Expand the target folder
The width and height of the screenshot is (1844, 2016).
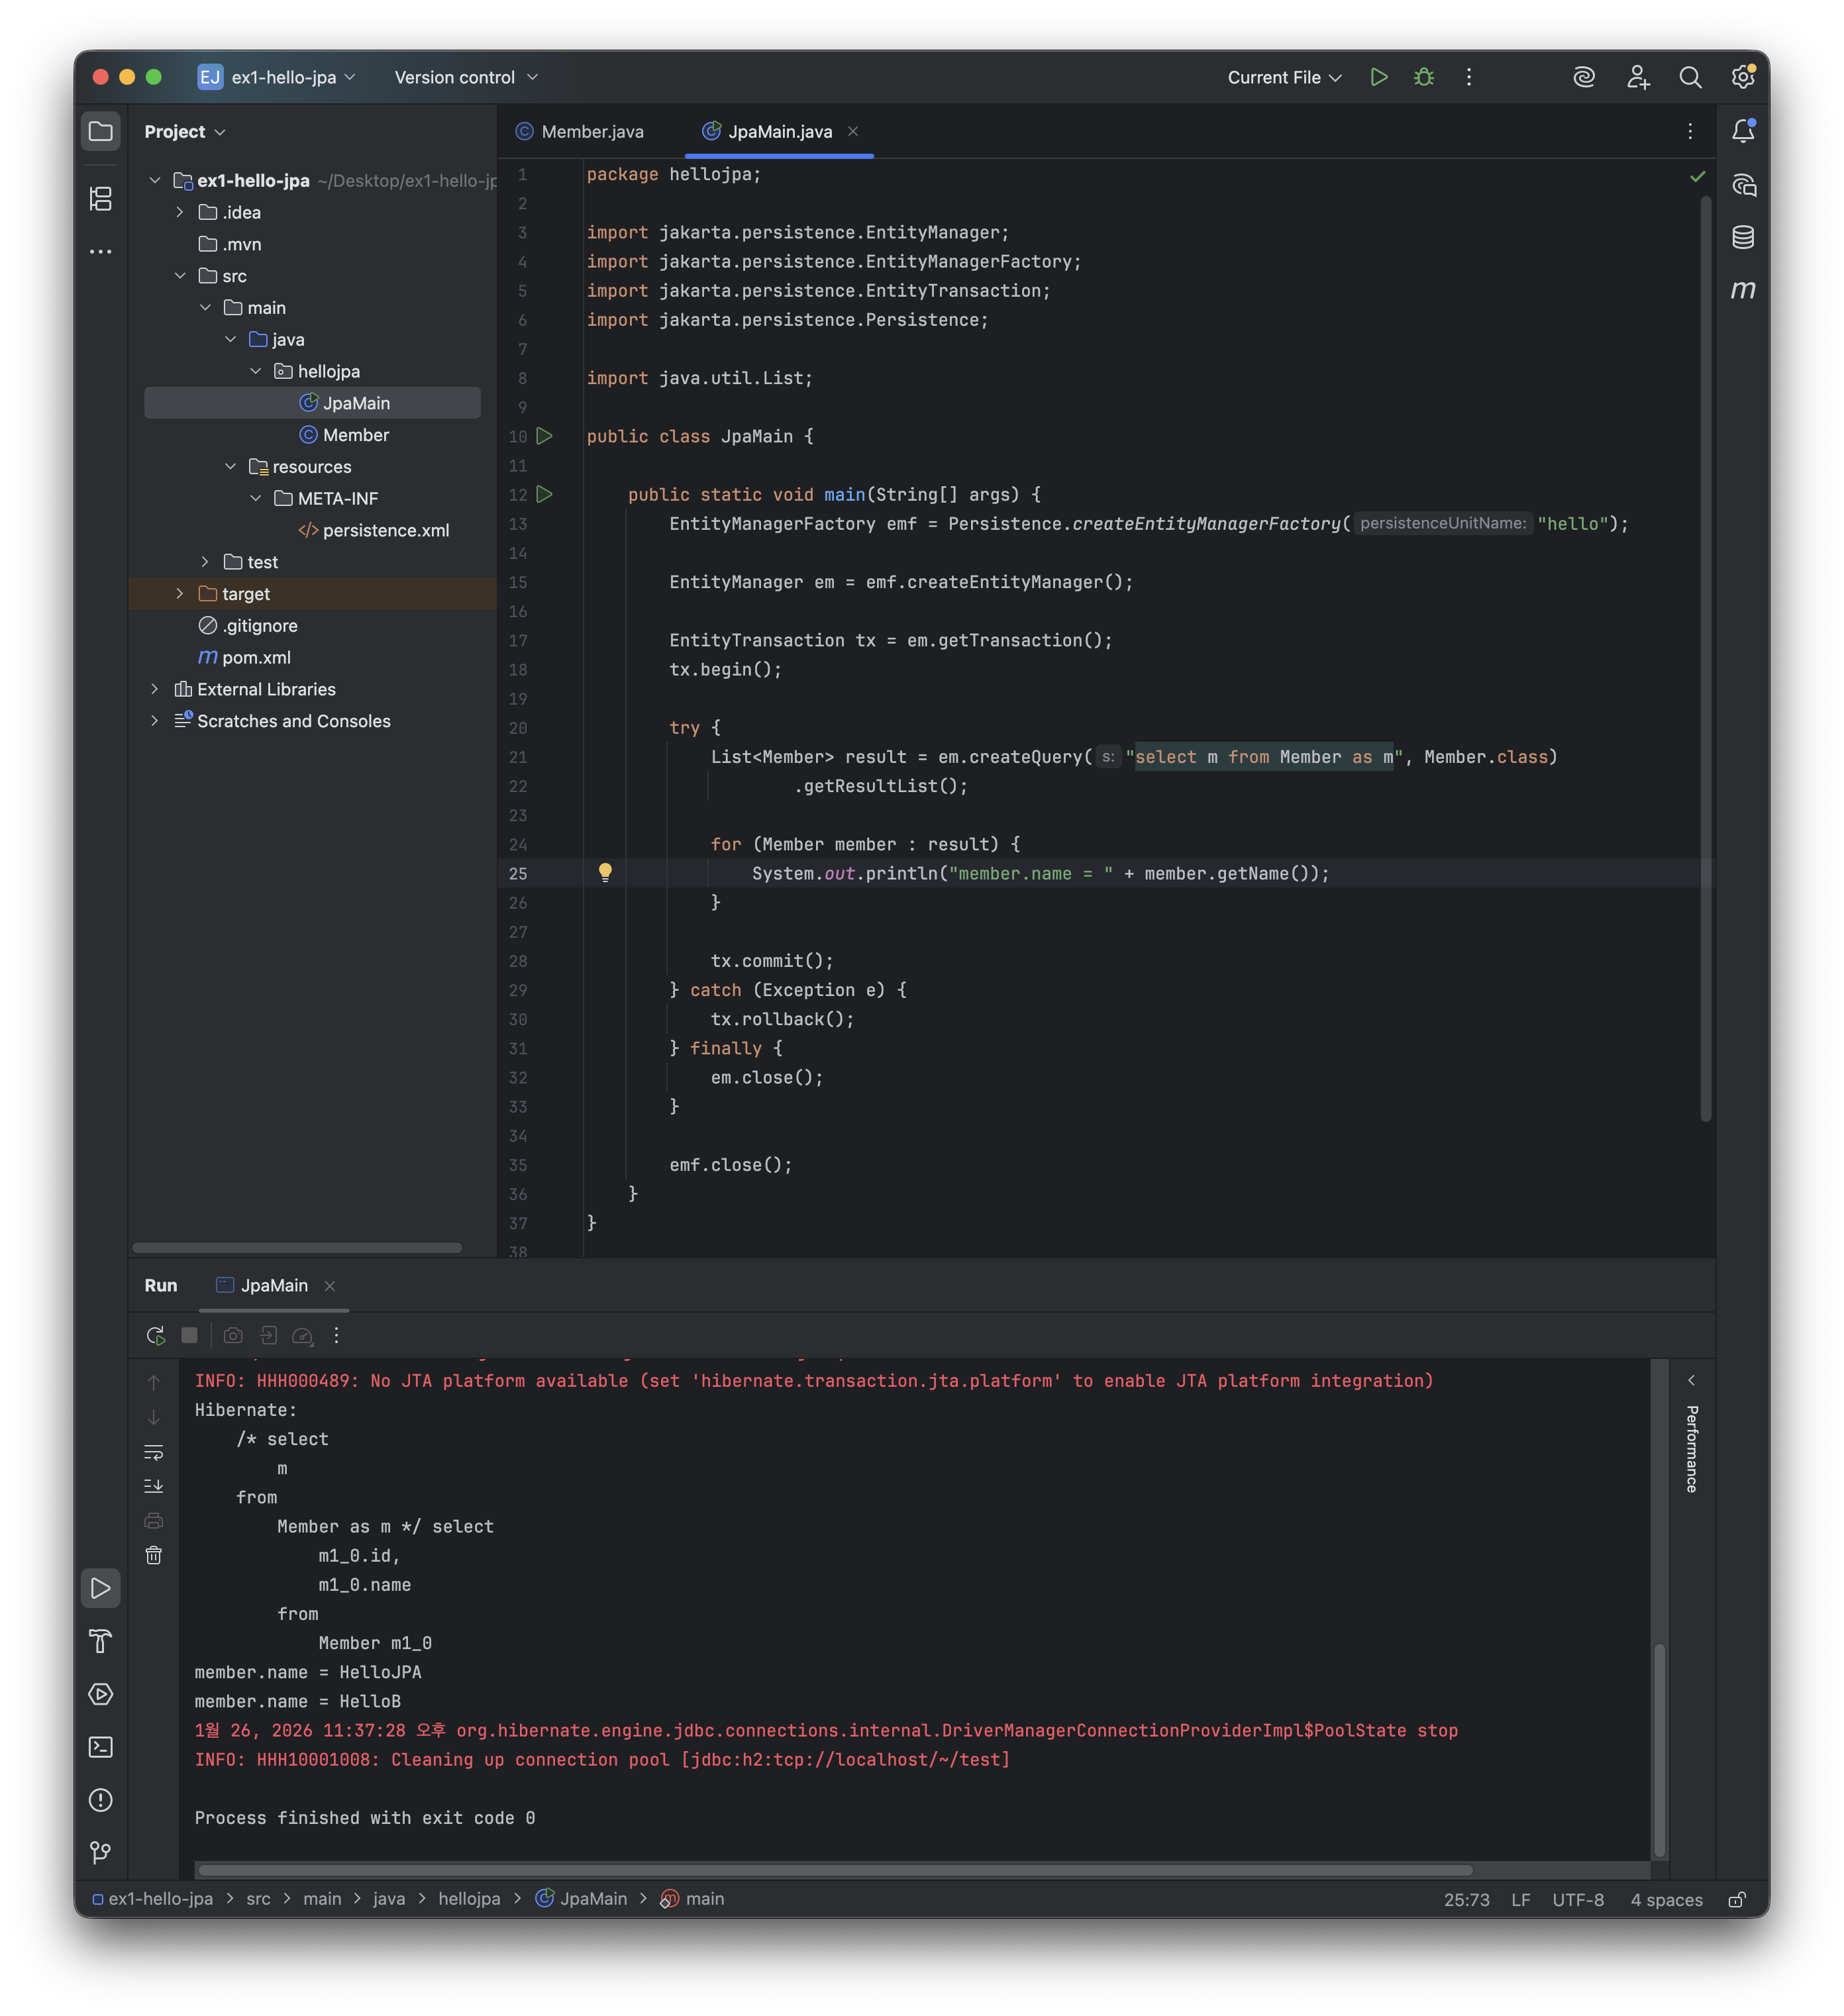(180, 594)
